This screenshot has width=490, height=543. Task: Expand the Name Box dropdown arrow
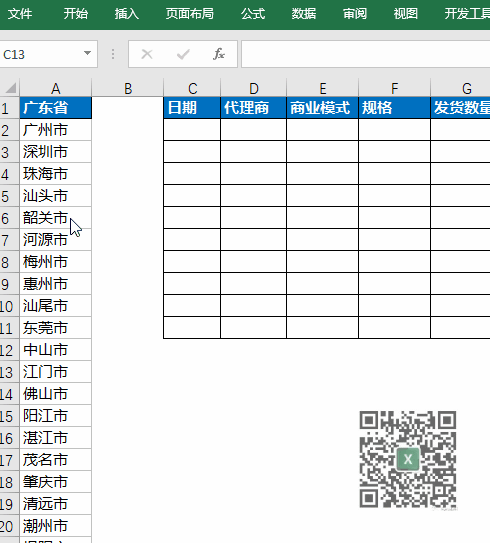tap(87, 53)
